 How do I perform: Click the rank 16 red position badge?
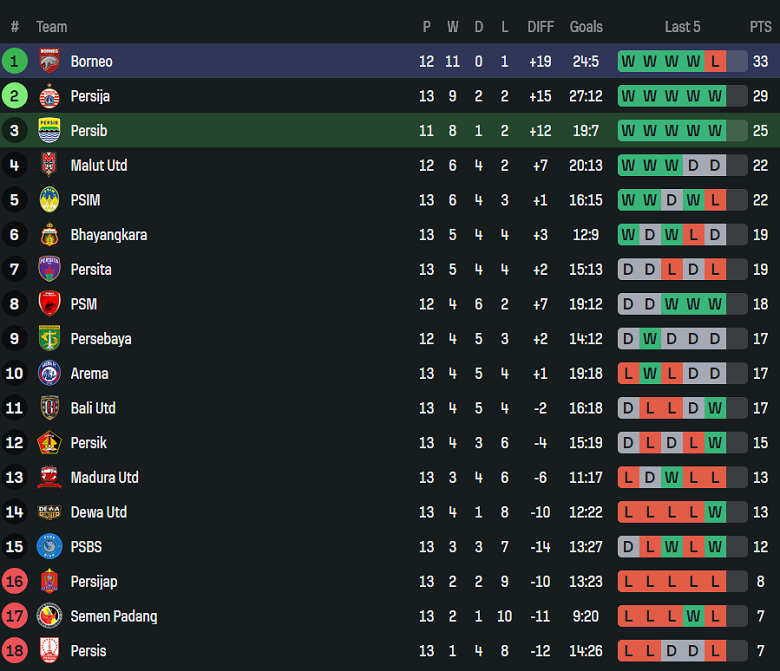pyautogui.click(x=15, y=581)
